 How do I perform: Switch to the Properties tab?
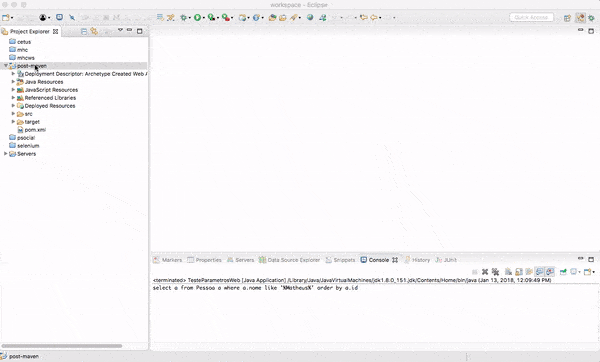[204, 260]
